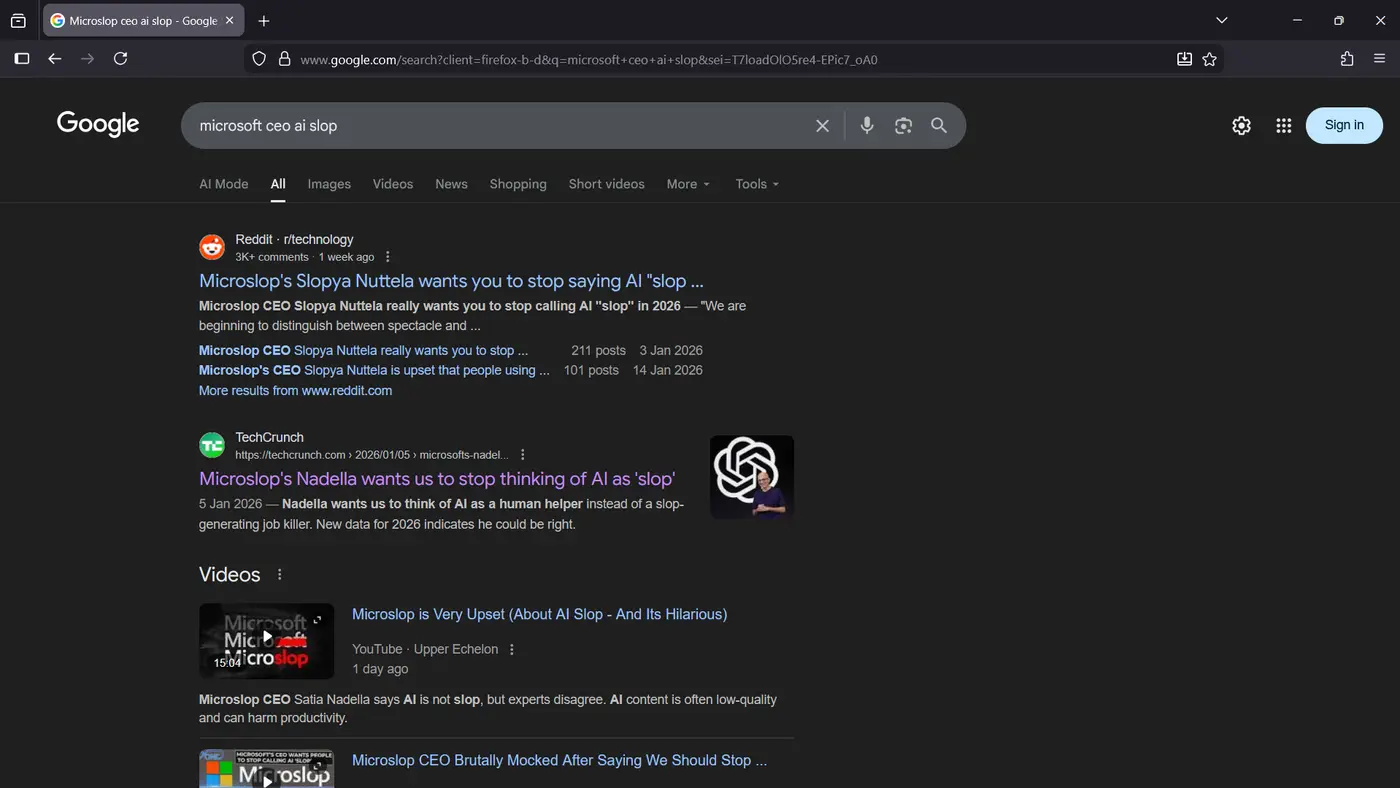The image size is (1400, 788).
Task: Open Google quick settings gear
Action: (1241, 125)
